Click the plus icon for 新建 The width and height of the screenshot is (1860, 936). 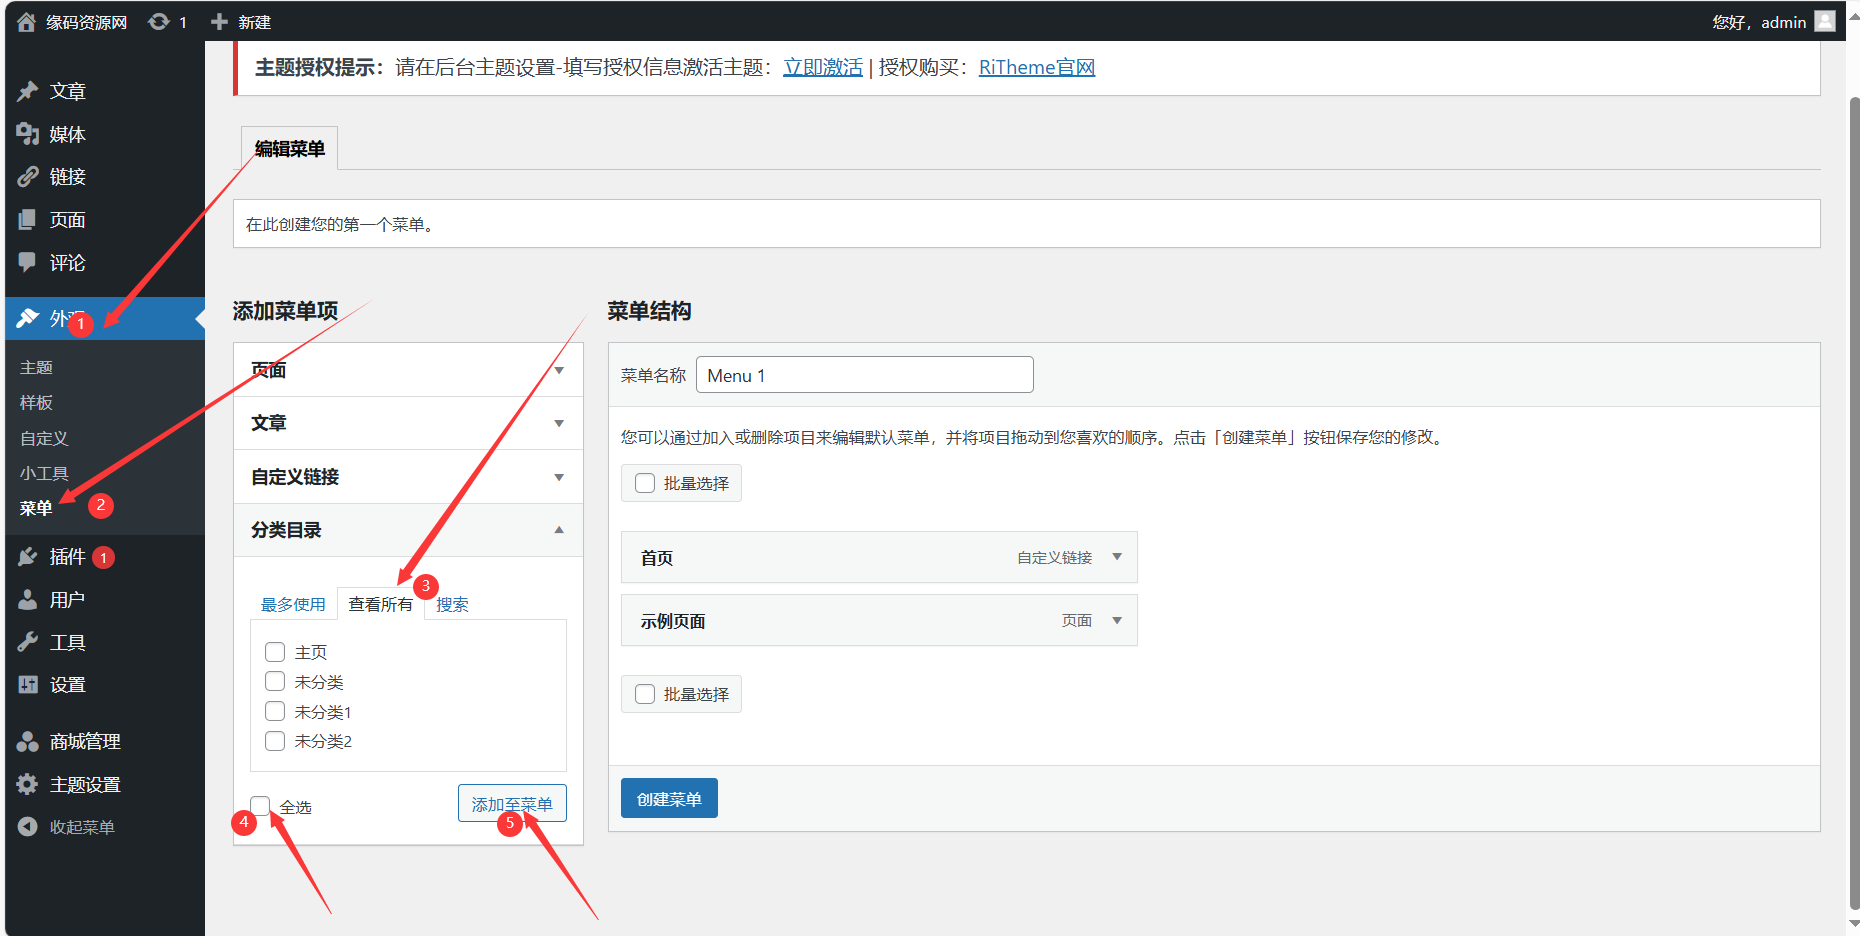coord(220,22)
